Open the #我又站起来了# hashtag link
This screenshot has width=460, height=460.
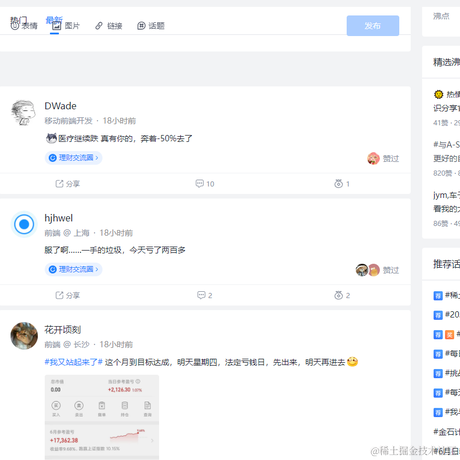(x=74, y=362)
